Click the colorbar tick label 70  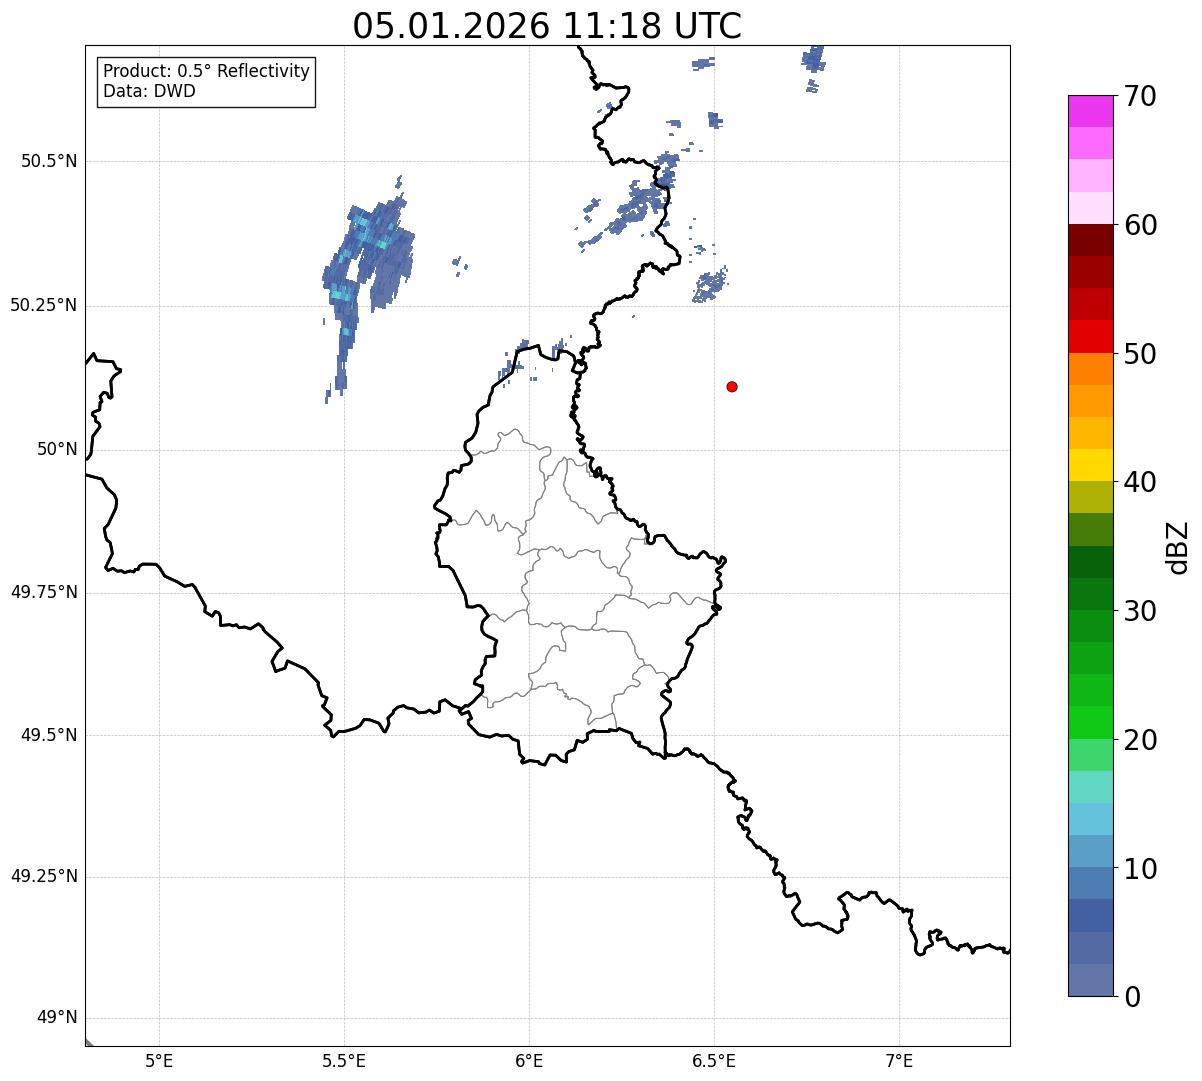point(1140,96)
